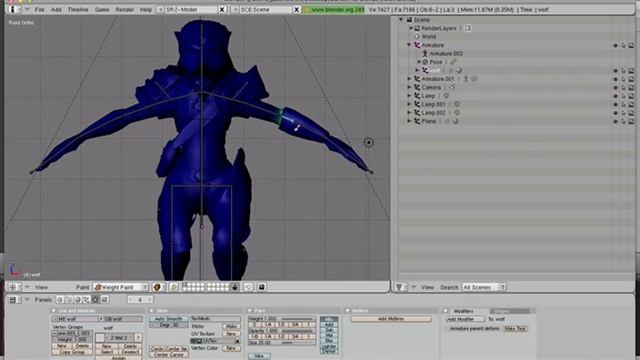Expand the RenderLayers node

pyautogui.click(x=411, y=28)
